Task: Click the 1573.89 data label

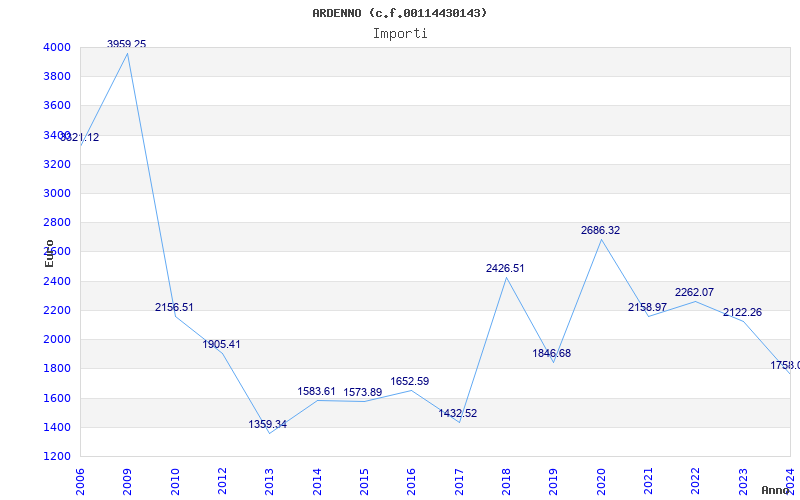Action: click(x=363, y=392)
